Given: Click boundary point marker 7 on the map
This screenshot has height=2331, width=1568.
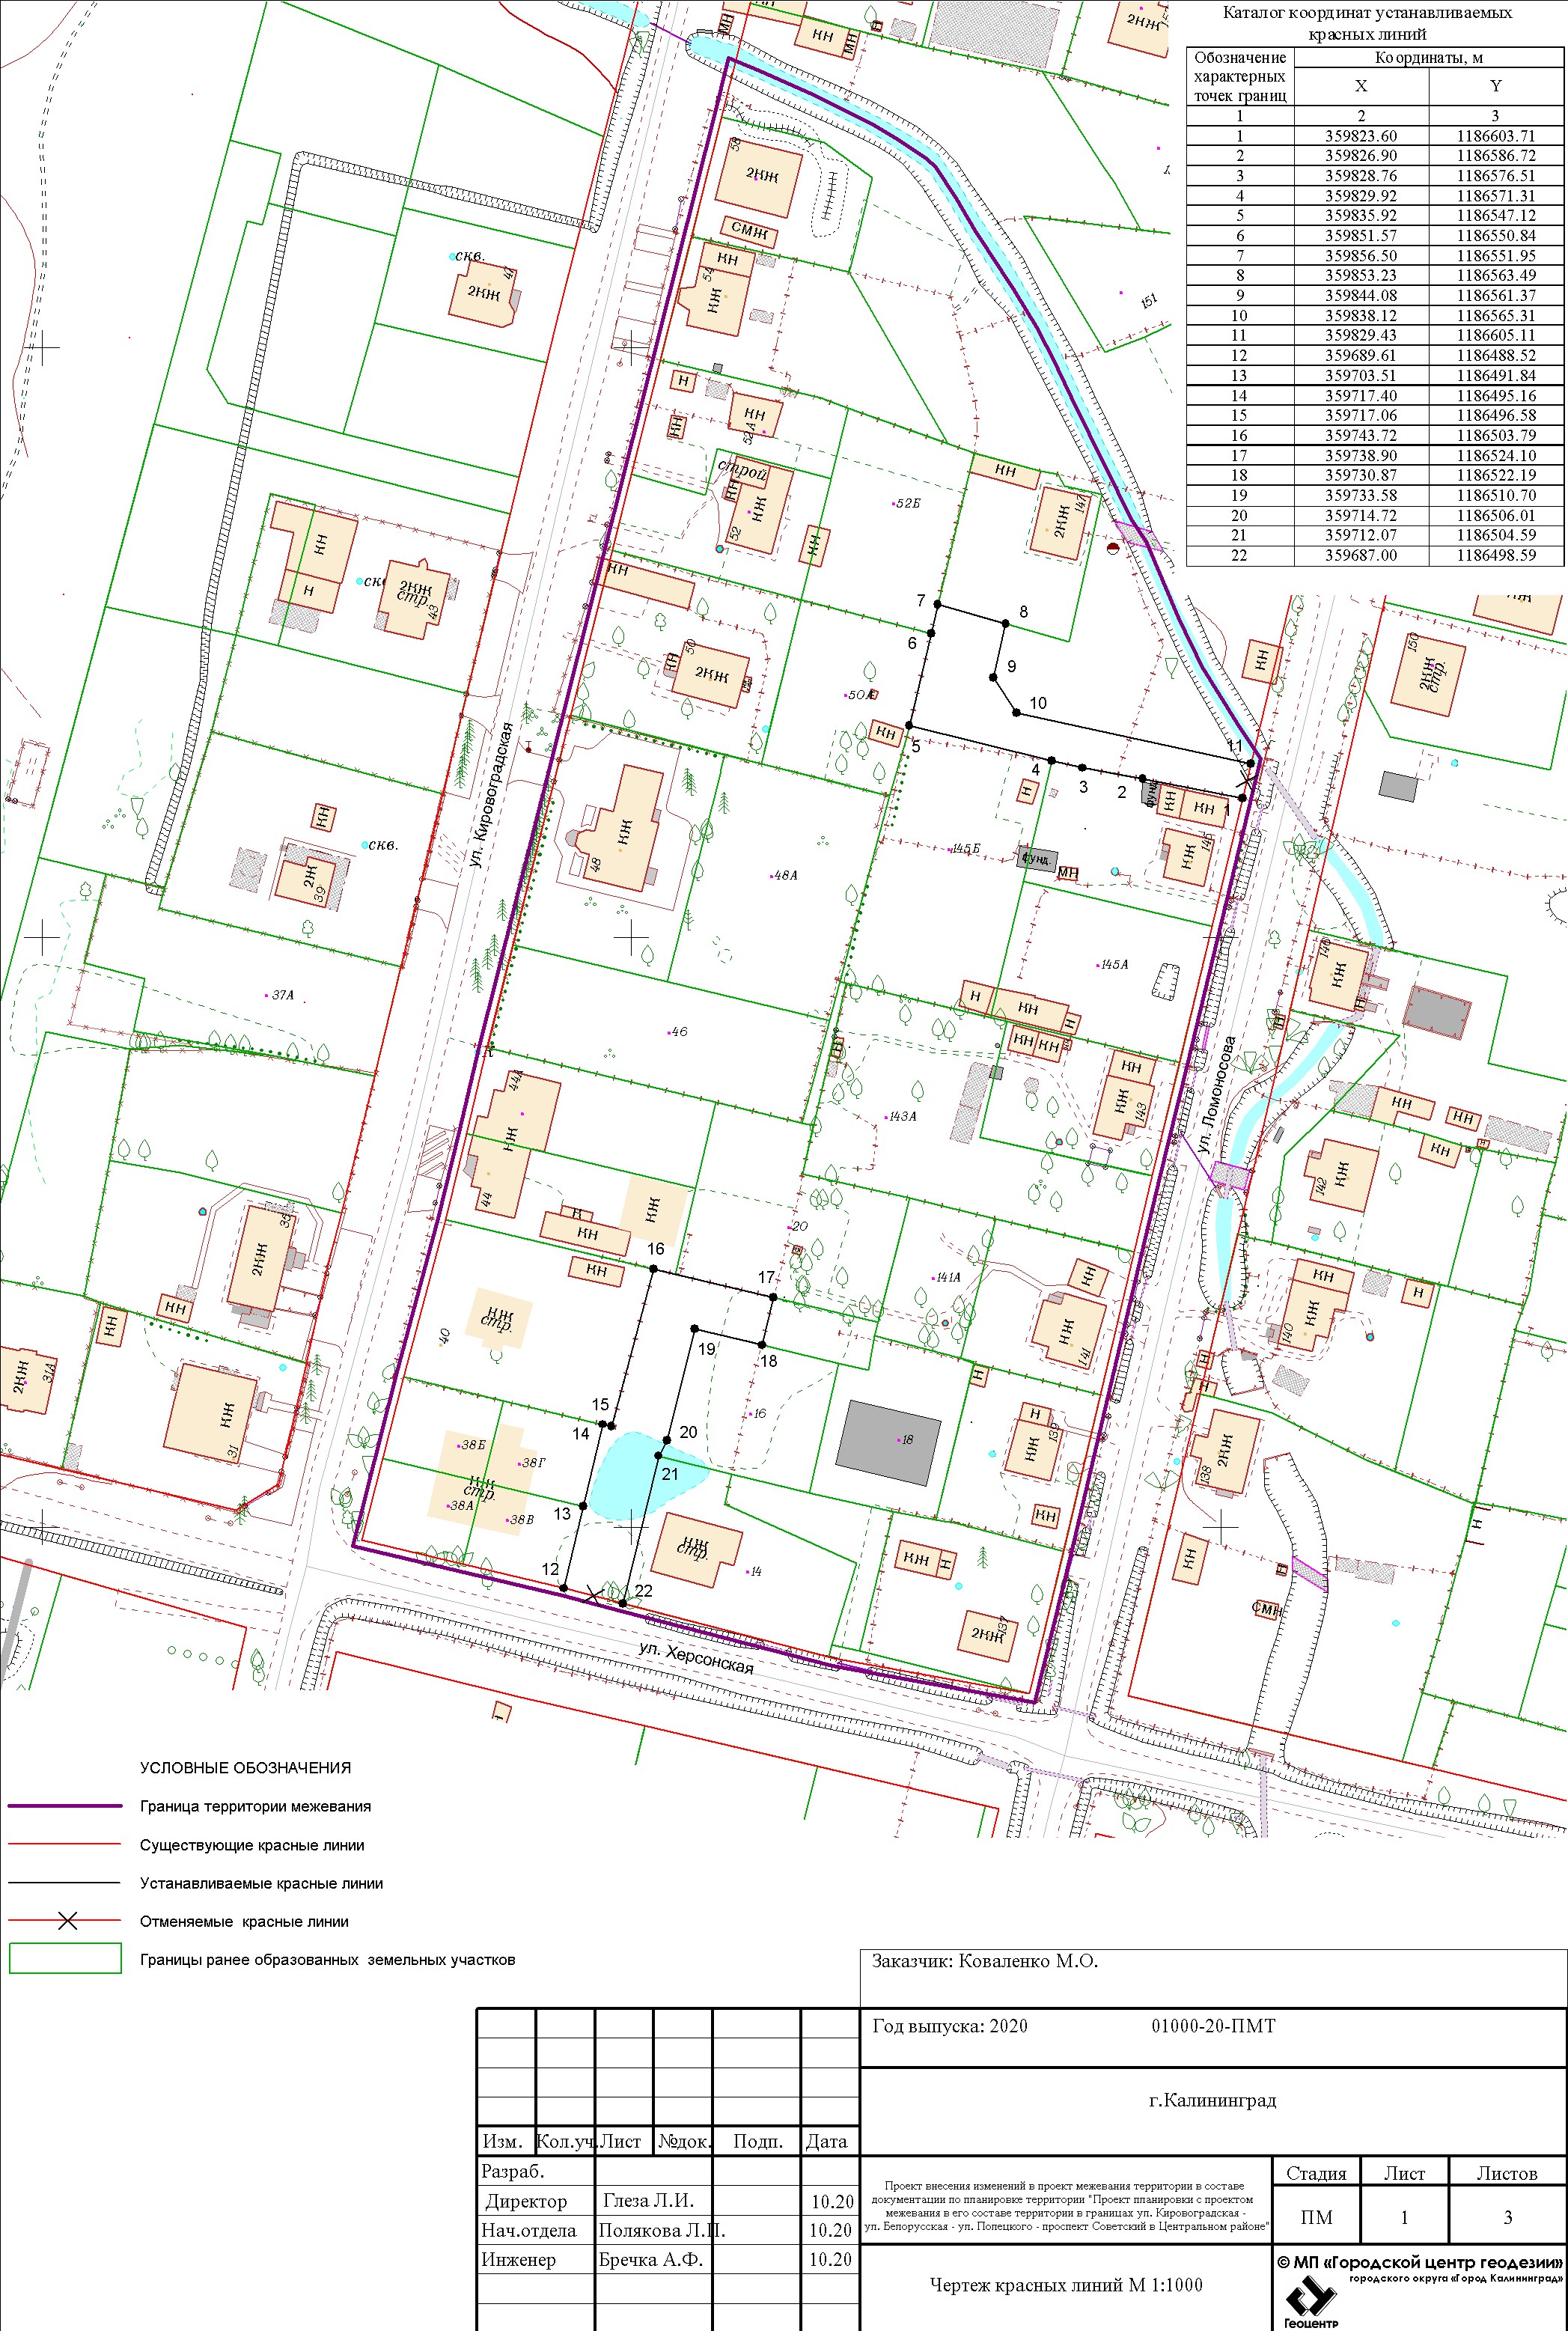Looking at the screenshot, I should (x=937, y=604).
